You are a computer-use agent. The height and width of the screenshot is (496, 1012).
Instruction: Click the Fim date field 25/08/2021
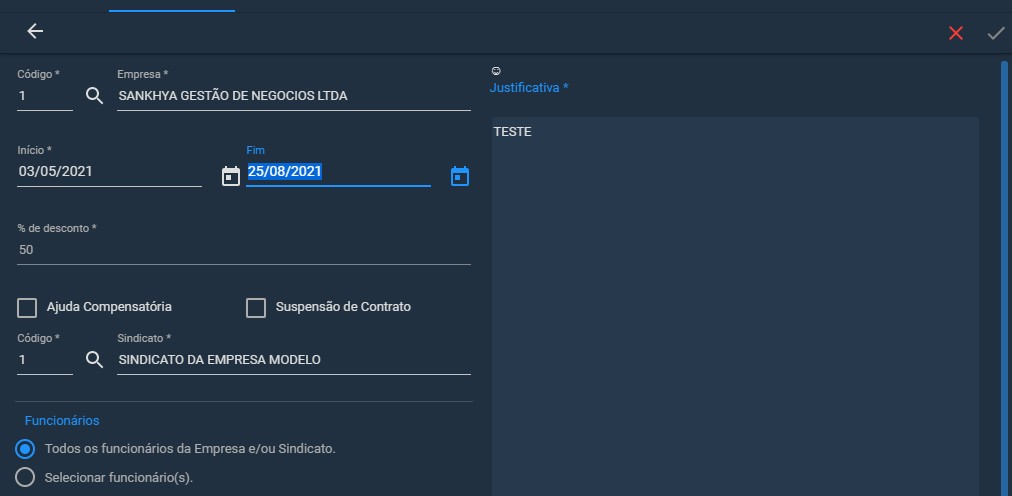coord(338,172)
